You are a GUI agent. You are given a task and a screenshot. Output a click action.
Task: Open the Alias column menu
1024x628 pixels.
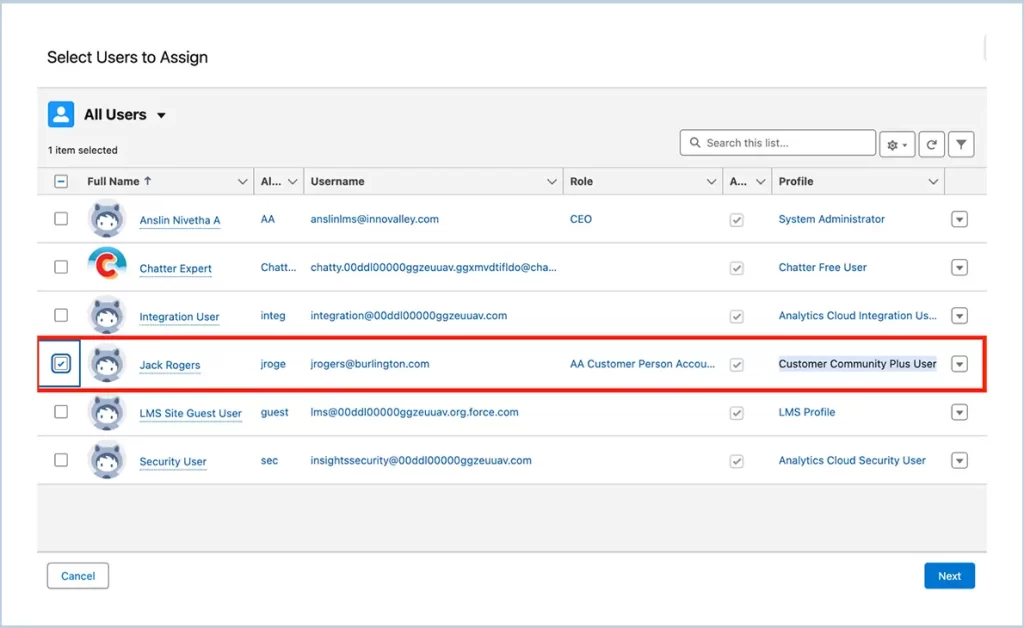[293, 181]
